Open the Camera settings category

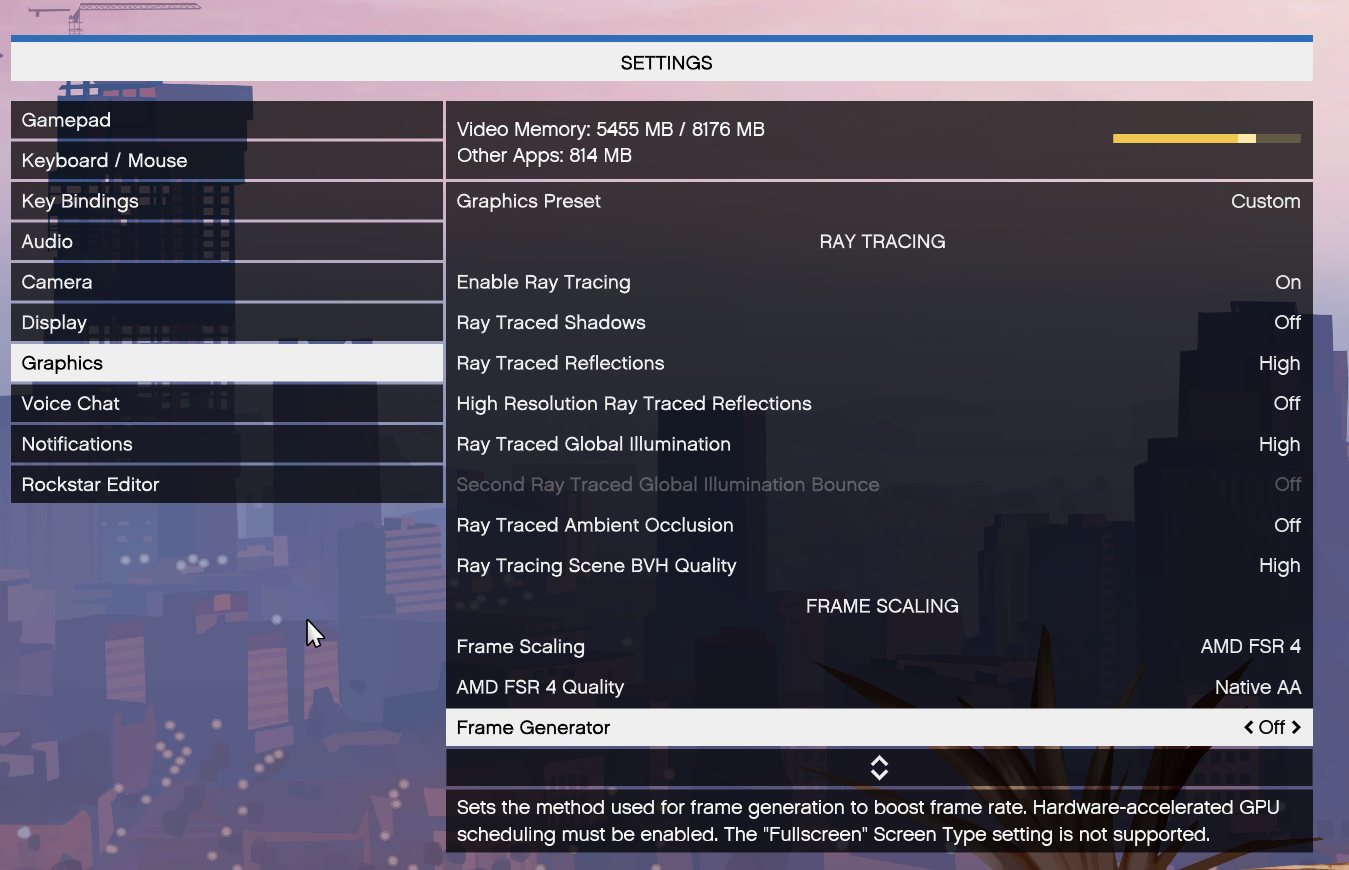point(227,282)
